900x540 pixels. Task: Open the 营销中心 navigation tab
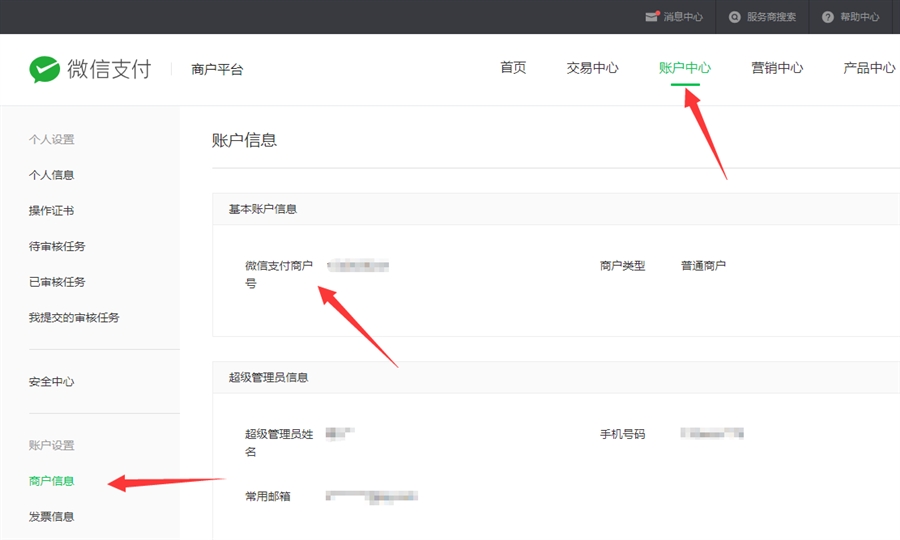pos(777,68)
